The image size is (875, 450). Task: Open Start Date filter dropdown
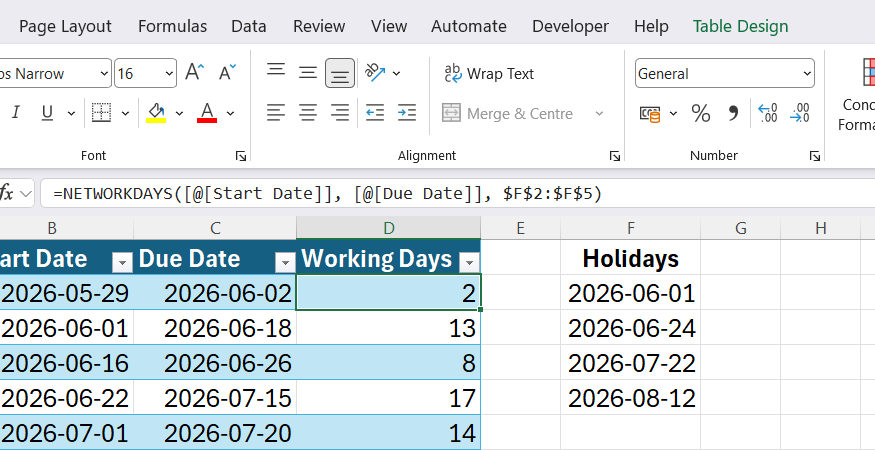click(x=122, y=262)
